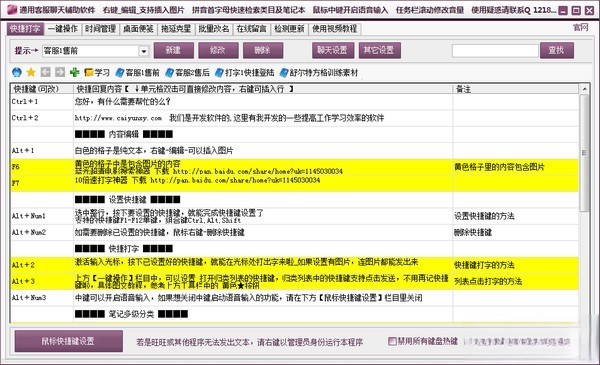Switch to the 时间管理 tab

pyautogui.click(x=100, y=29)
